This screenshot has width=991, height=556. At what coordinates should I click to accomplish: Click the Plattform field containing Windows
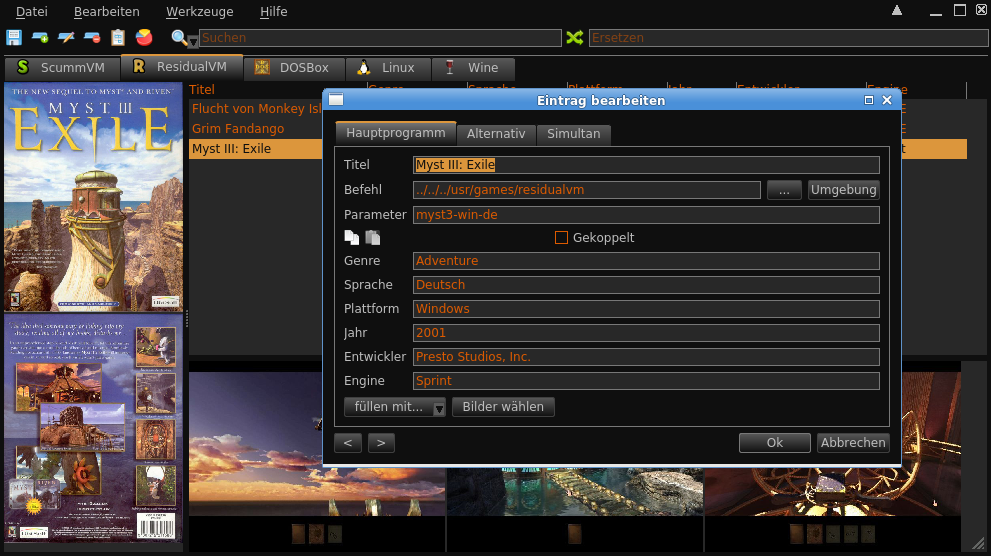point(646,309)
